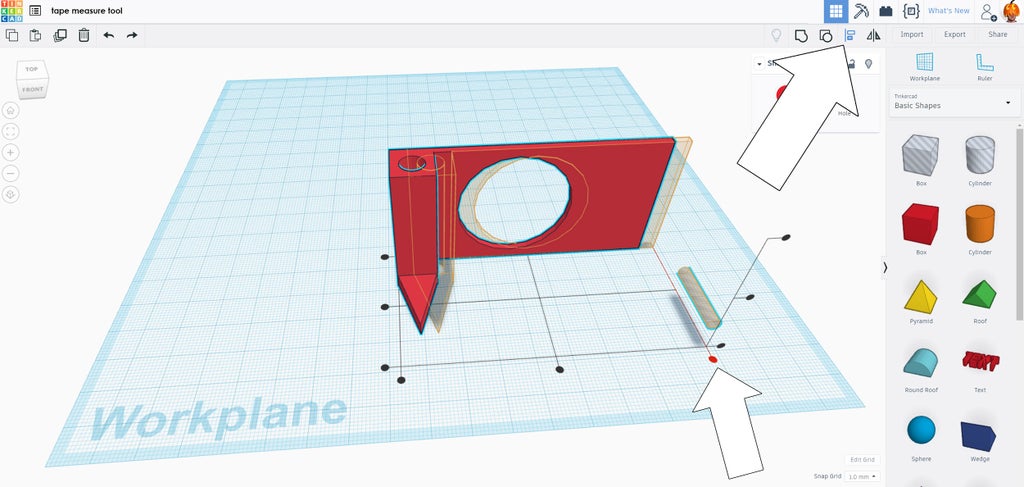The height and width of the screenshot is (487, 1024).
Task: Select the design title 'tape measure tool'
Action: [x=87, y=10]
